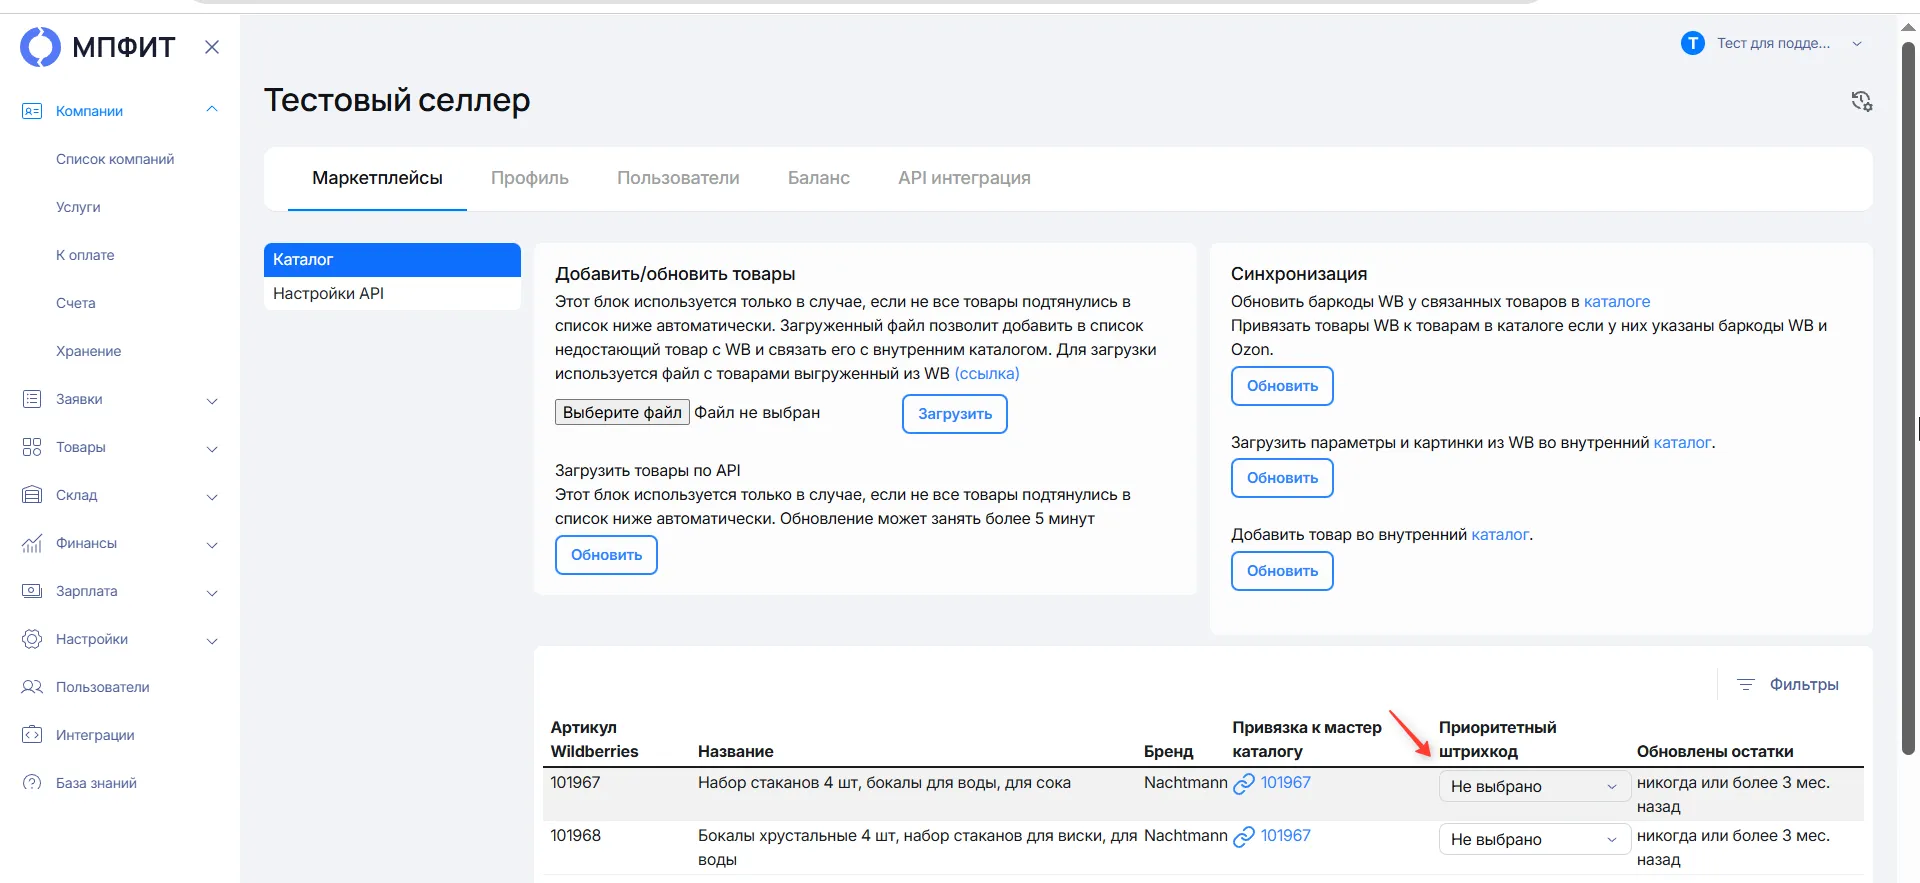Image resolution: width=1920 pixels, height=883 pixels.
Task: Open Хранение sidebar item
Action: (88, 351)
